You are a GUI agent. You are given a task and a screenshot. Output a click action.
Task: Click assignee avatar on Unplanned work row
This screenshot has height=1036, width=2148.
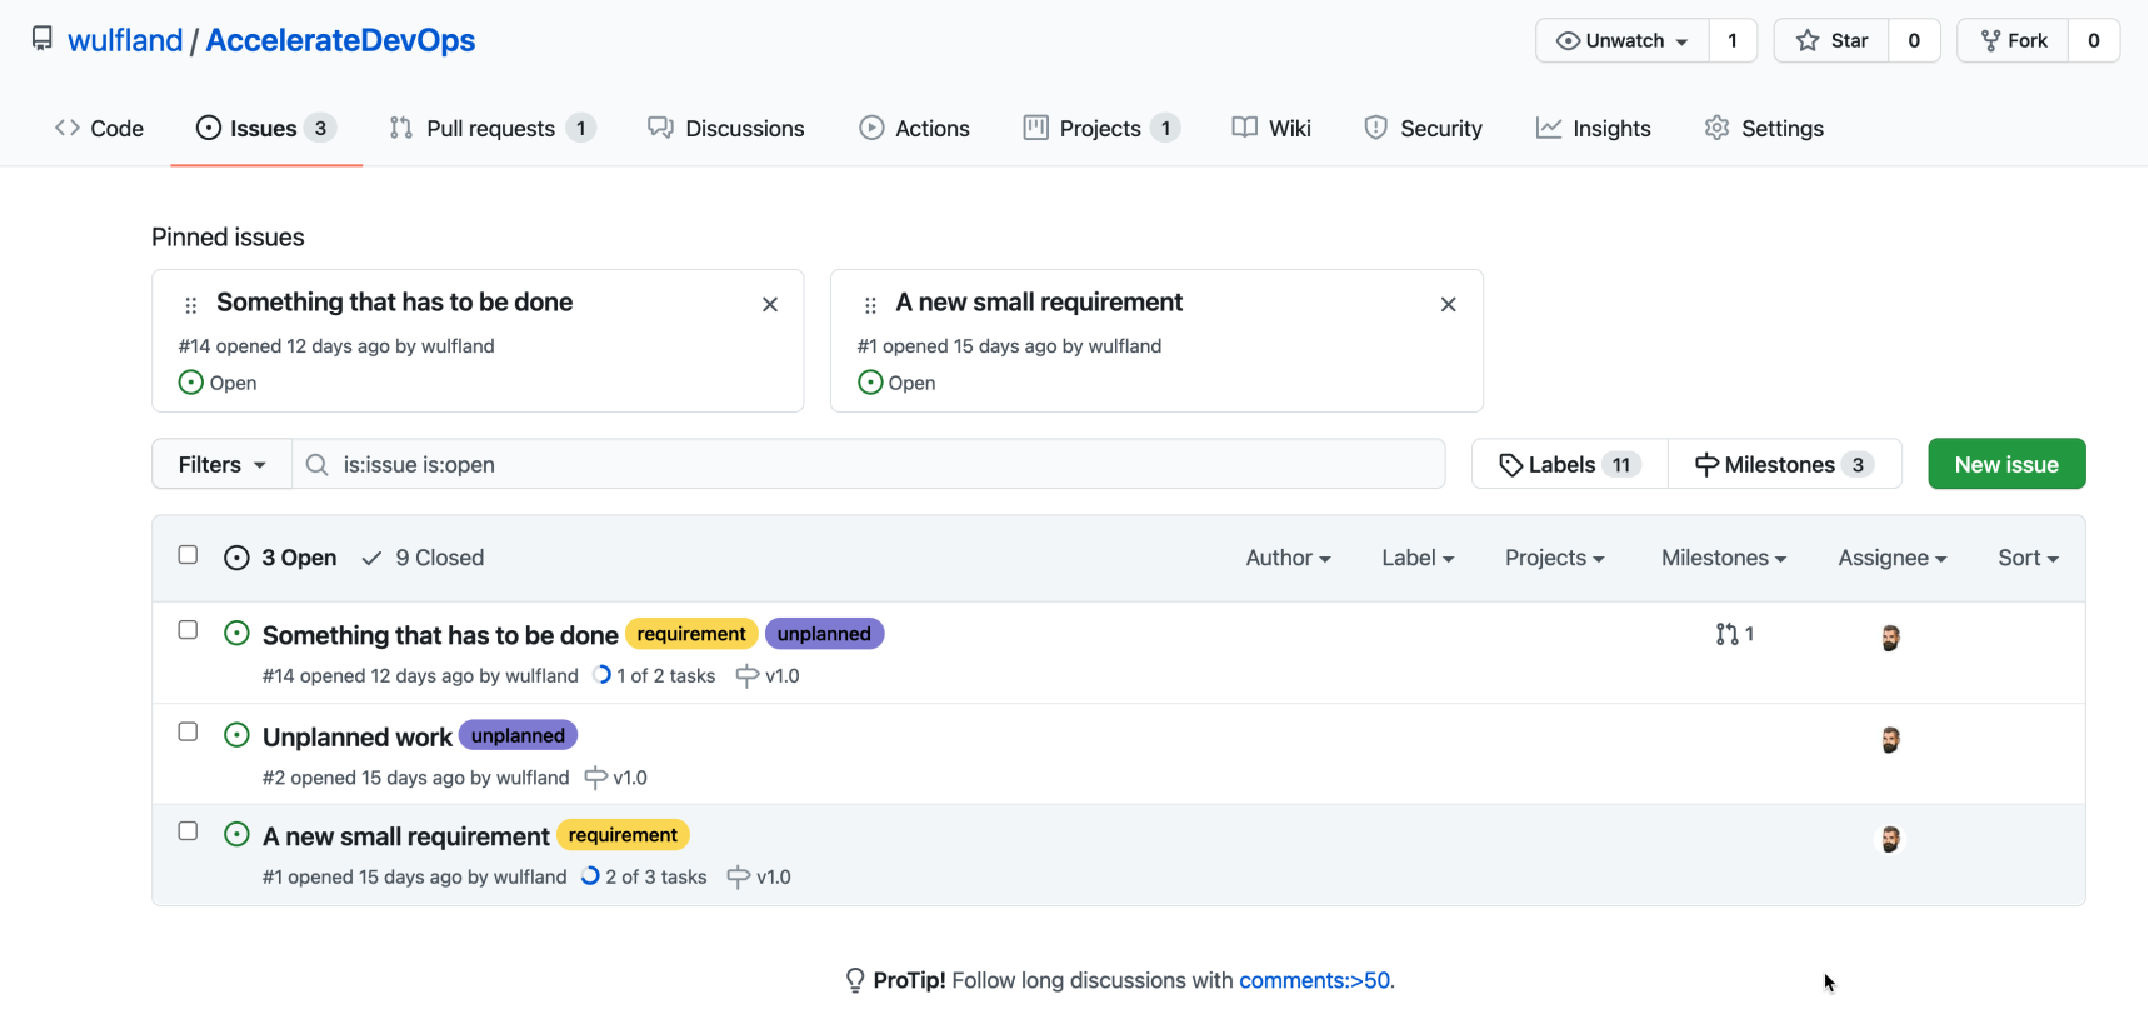(x=1890, y=739)
